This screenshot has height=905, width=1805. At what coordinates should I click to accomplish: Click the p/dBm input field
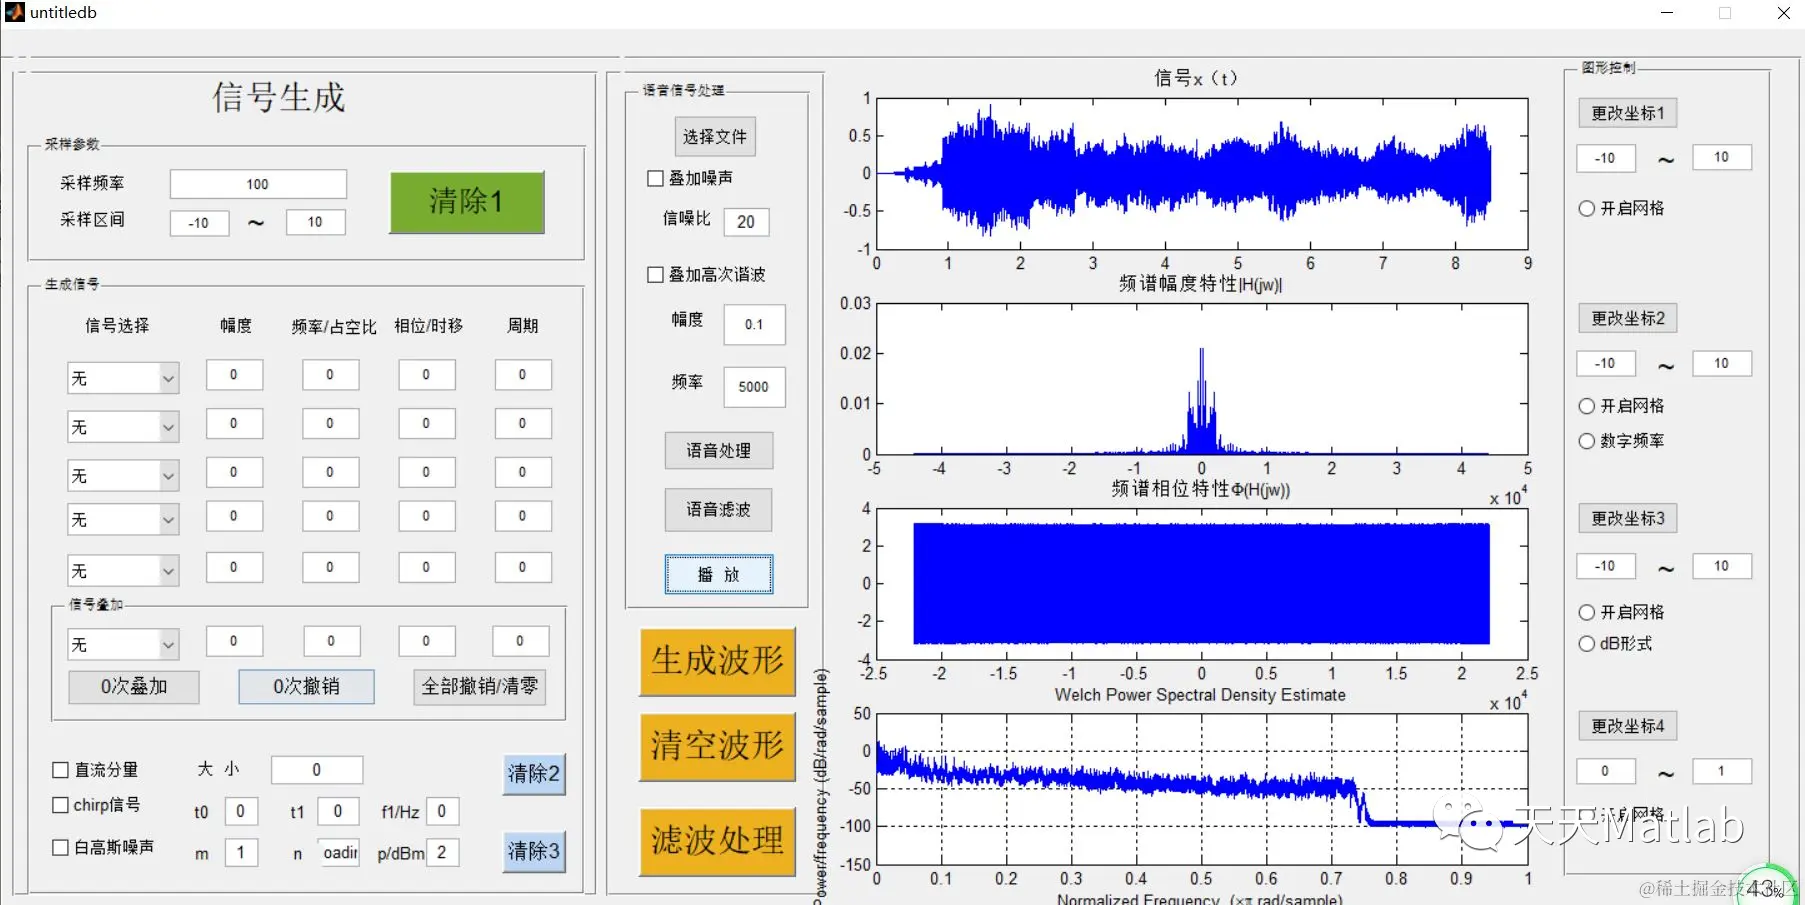(x=442, y=853)
